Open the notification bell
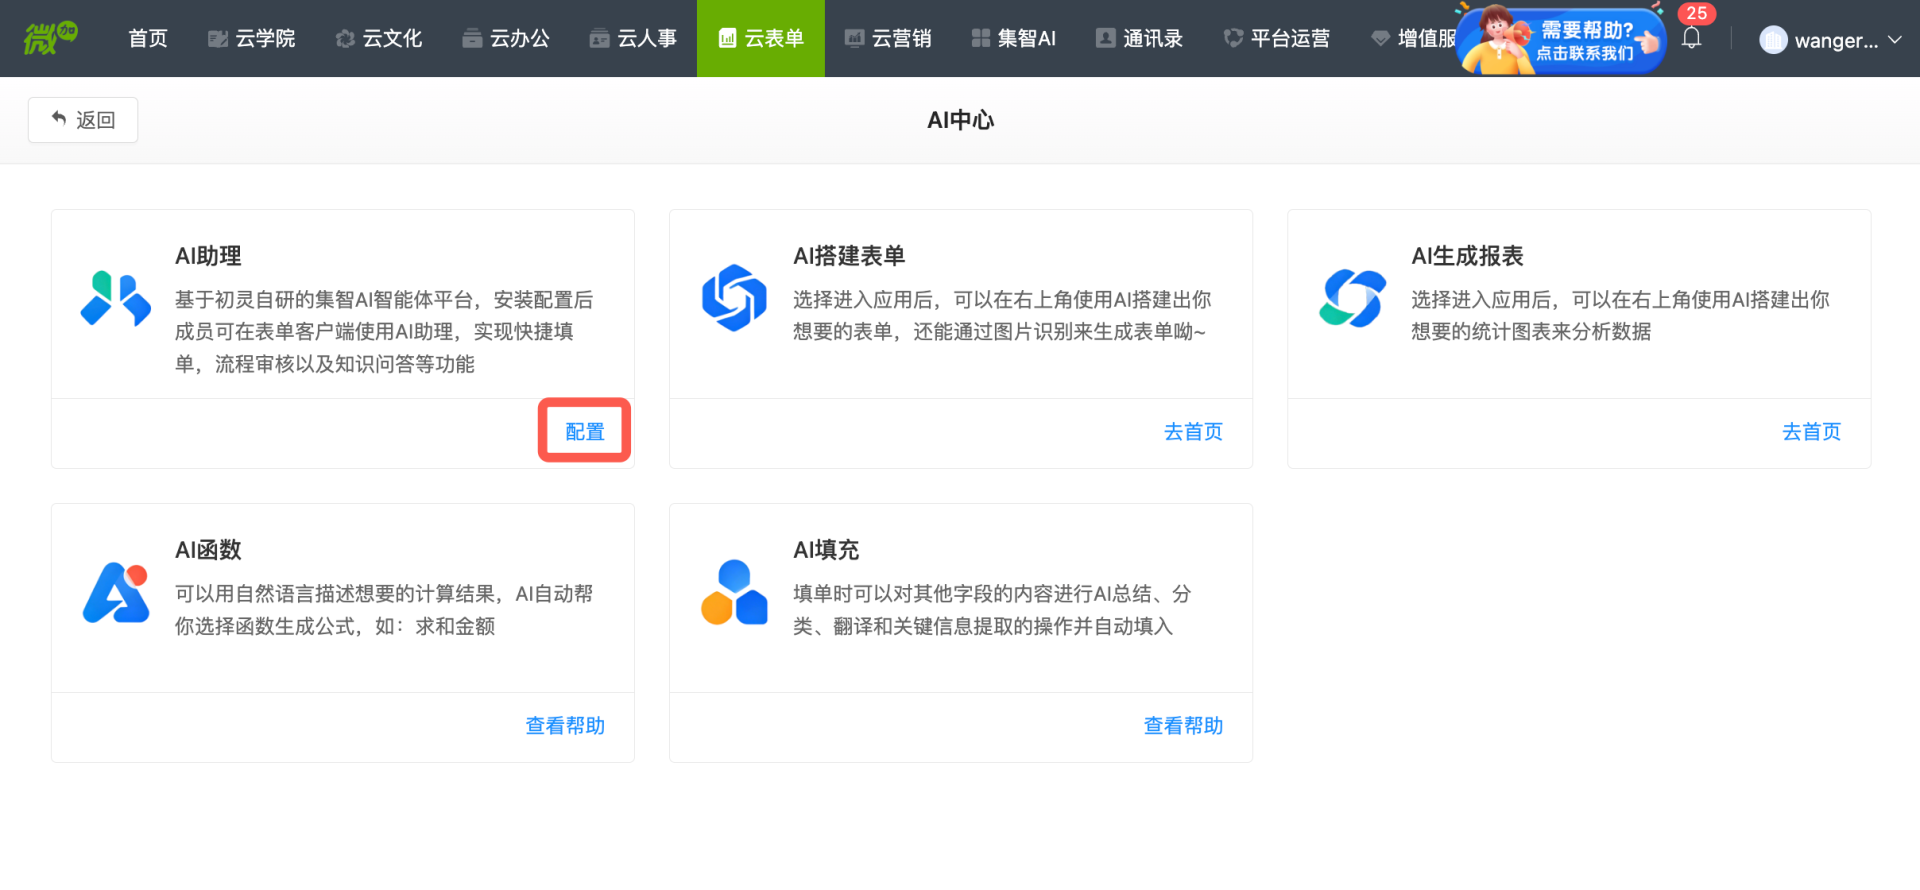Viewport: 1920px width, 890px height. (1691, 39)
